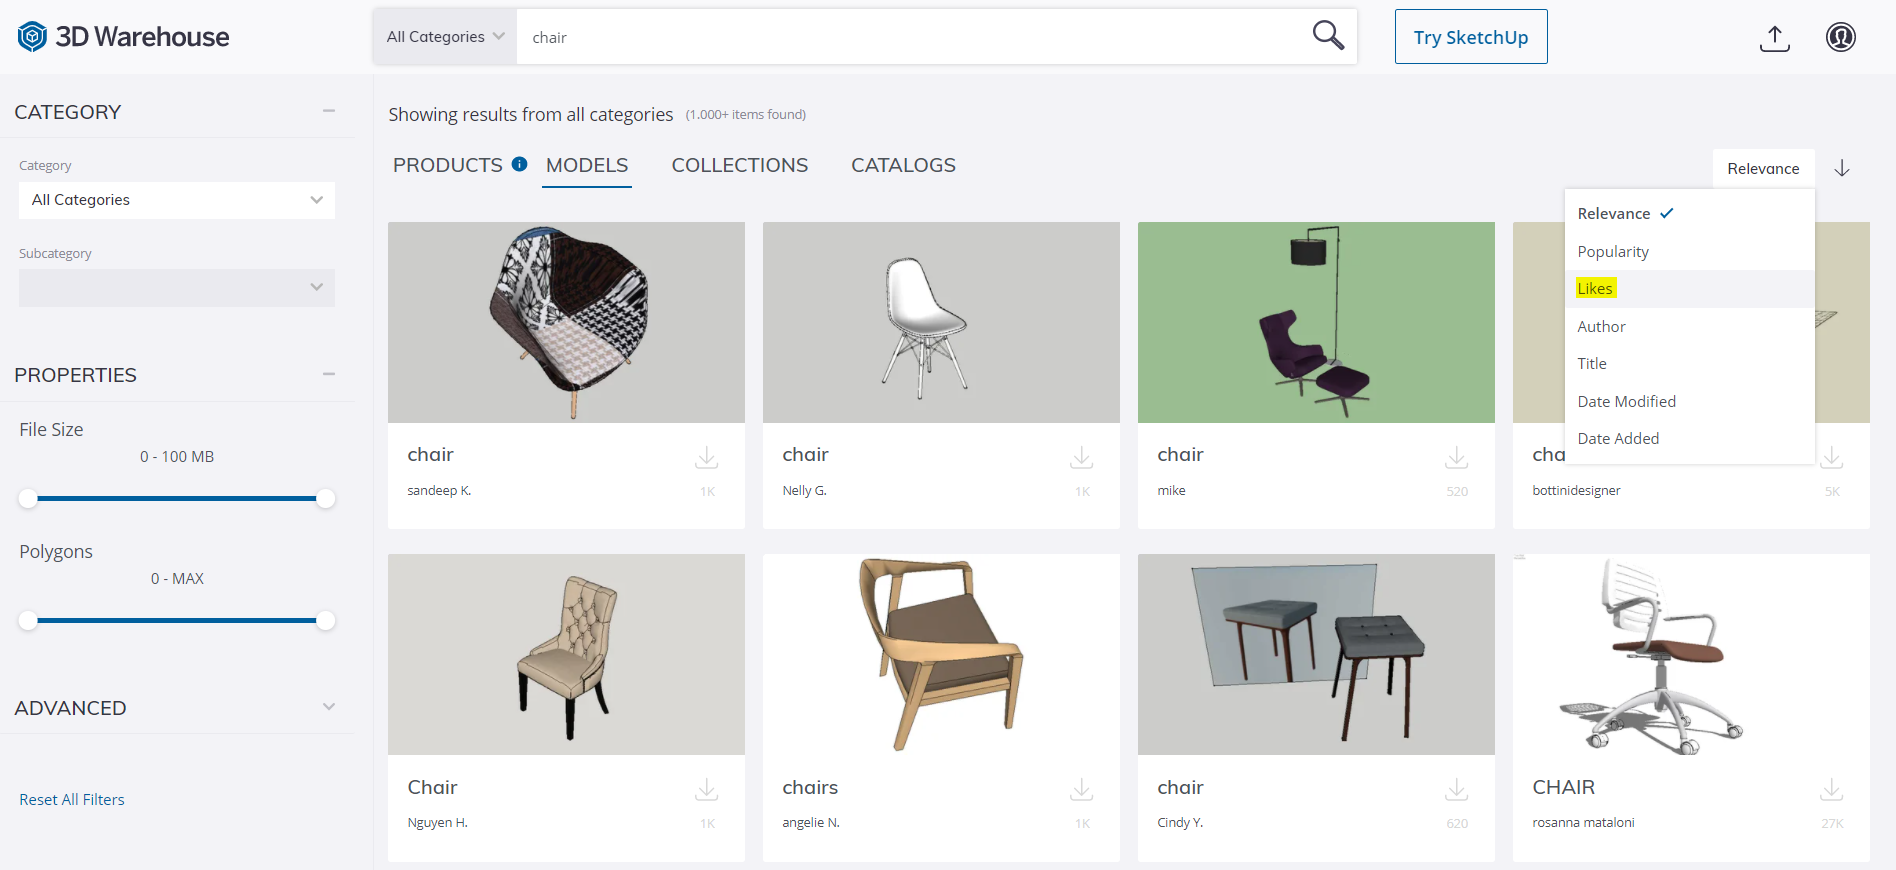
Task: Open the Subcategory dropdown
Action: click(177, 288)
